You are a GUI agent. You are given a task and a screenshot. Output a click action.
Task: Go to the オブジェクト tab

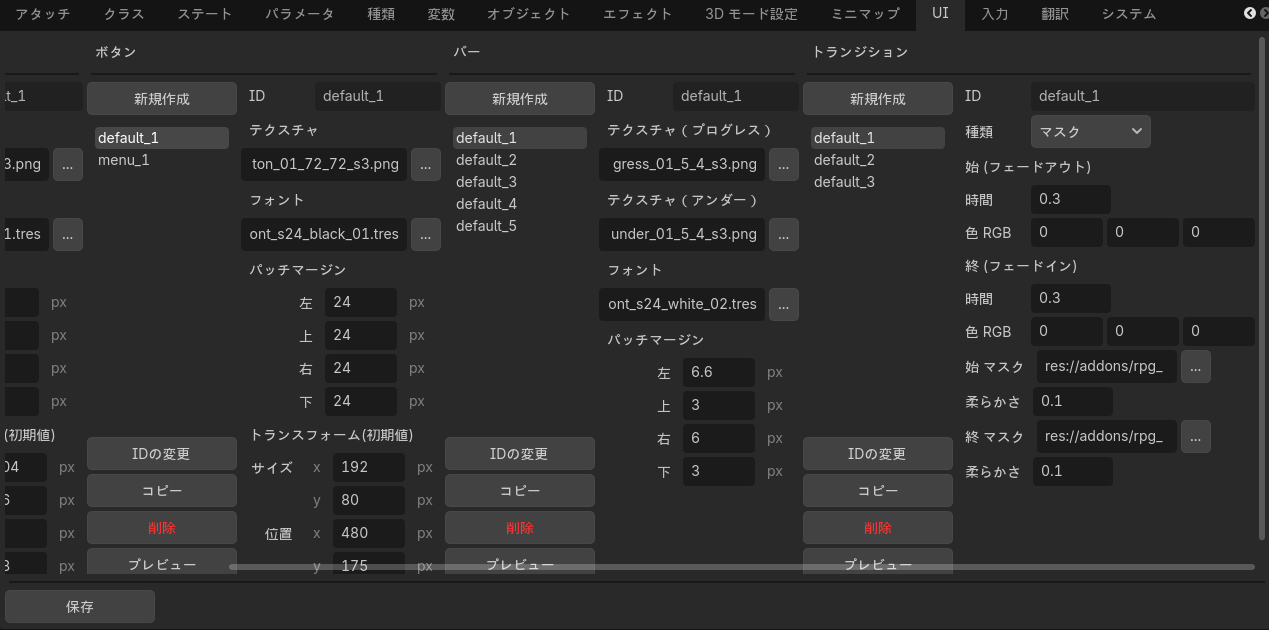click(x=529, y=14)
